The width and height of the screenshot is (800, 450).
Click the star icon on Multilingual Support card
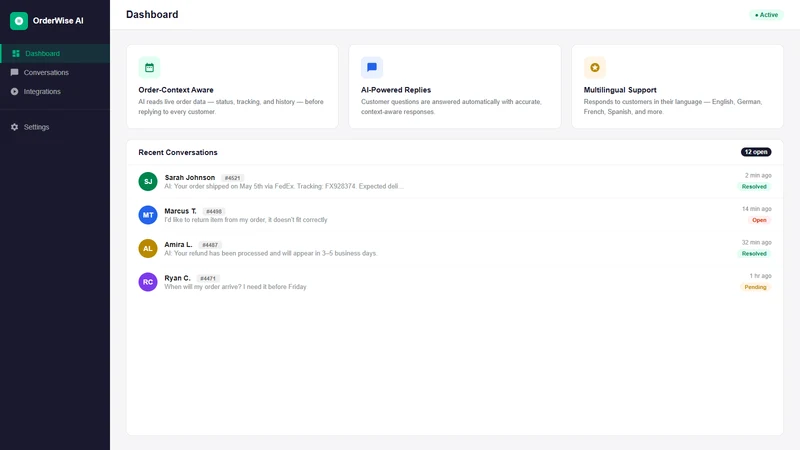pos(594,67)
